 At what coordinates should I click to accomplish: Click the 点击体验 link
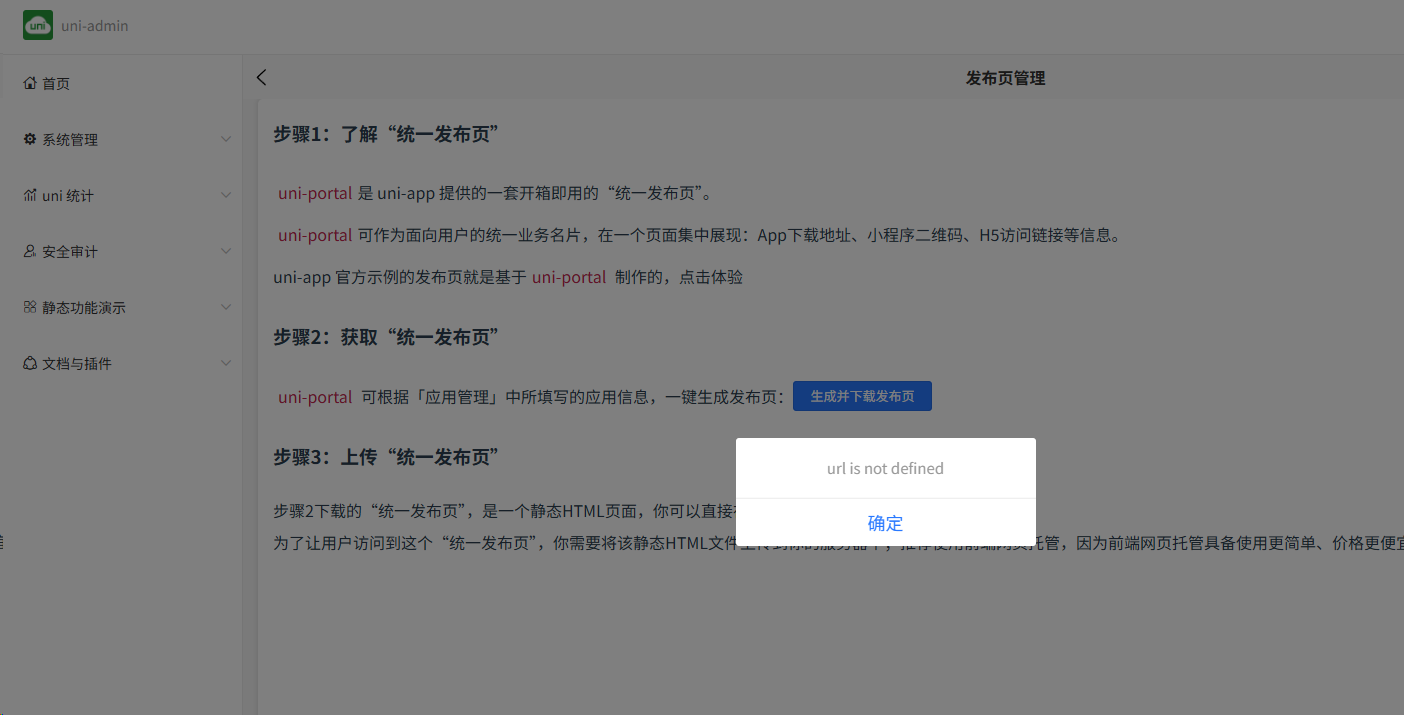tap(711, 277)
